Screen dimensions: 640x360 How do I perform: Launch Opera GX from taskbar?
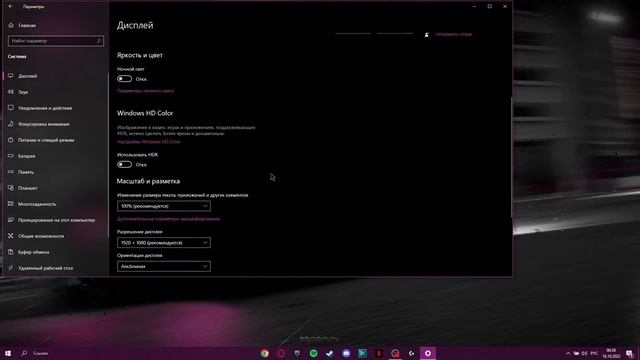click(x=281, y=353)
